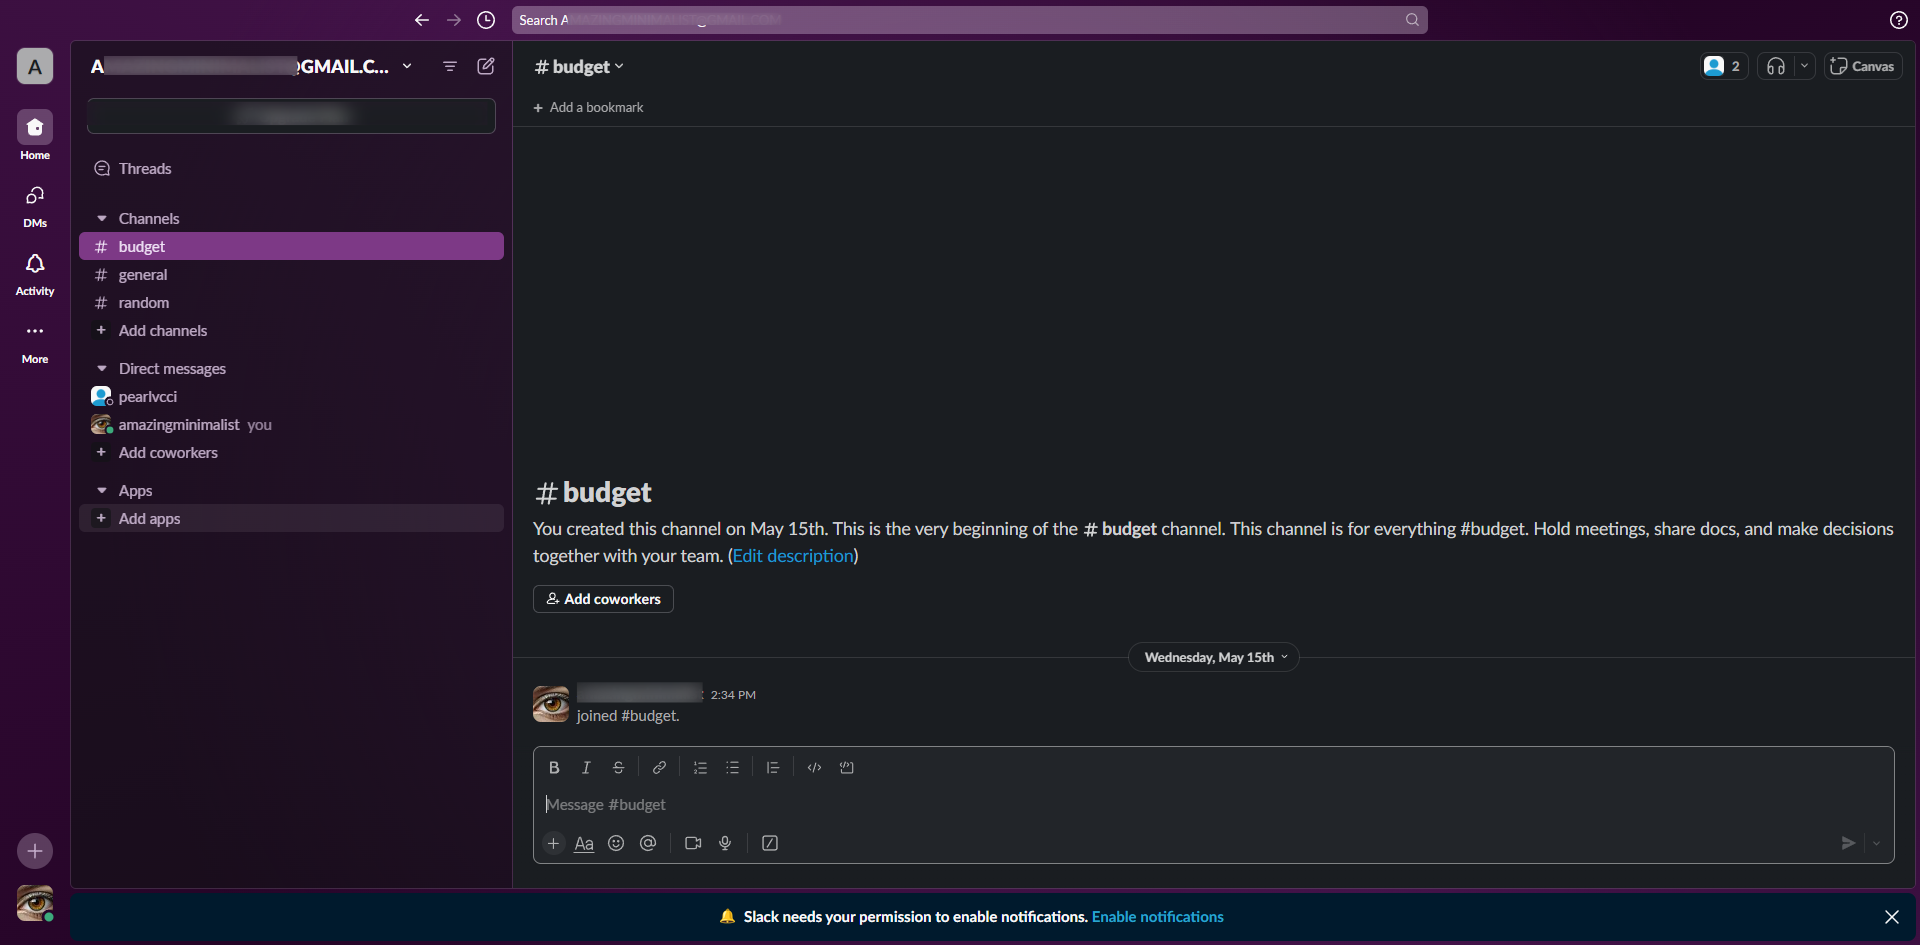Image resolution: width=1920 pixels, height=945 pixels.
Task: Click the Message #budget input field
Action: tap(1214, 805)
